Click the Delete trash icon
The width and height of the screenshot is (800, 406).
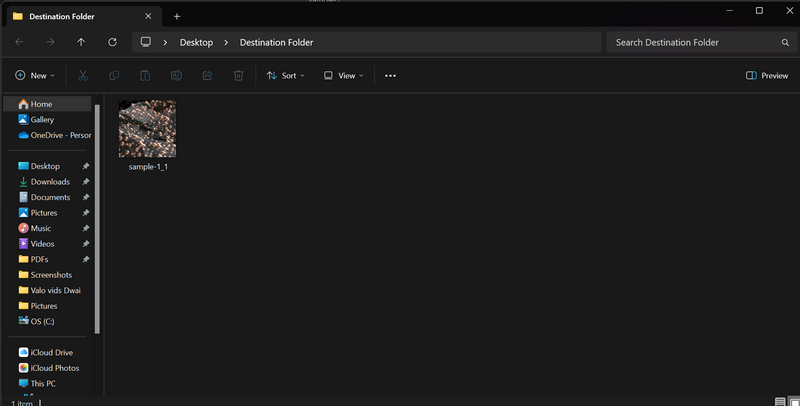point(238,75)
